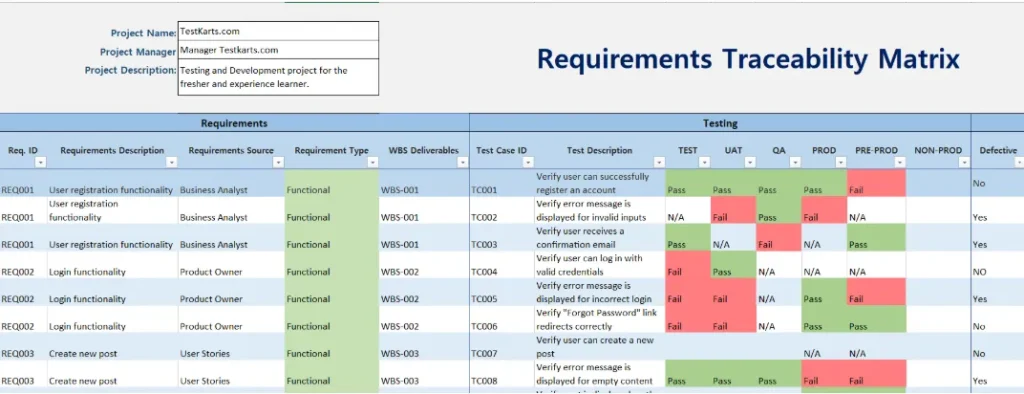Select the green PRE-PROD Pass cell for TC006

(x=876, y=320)
